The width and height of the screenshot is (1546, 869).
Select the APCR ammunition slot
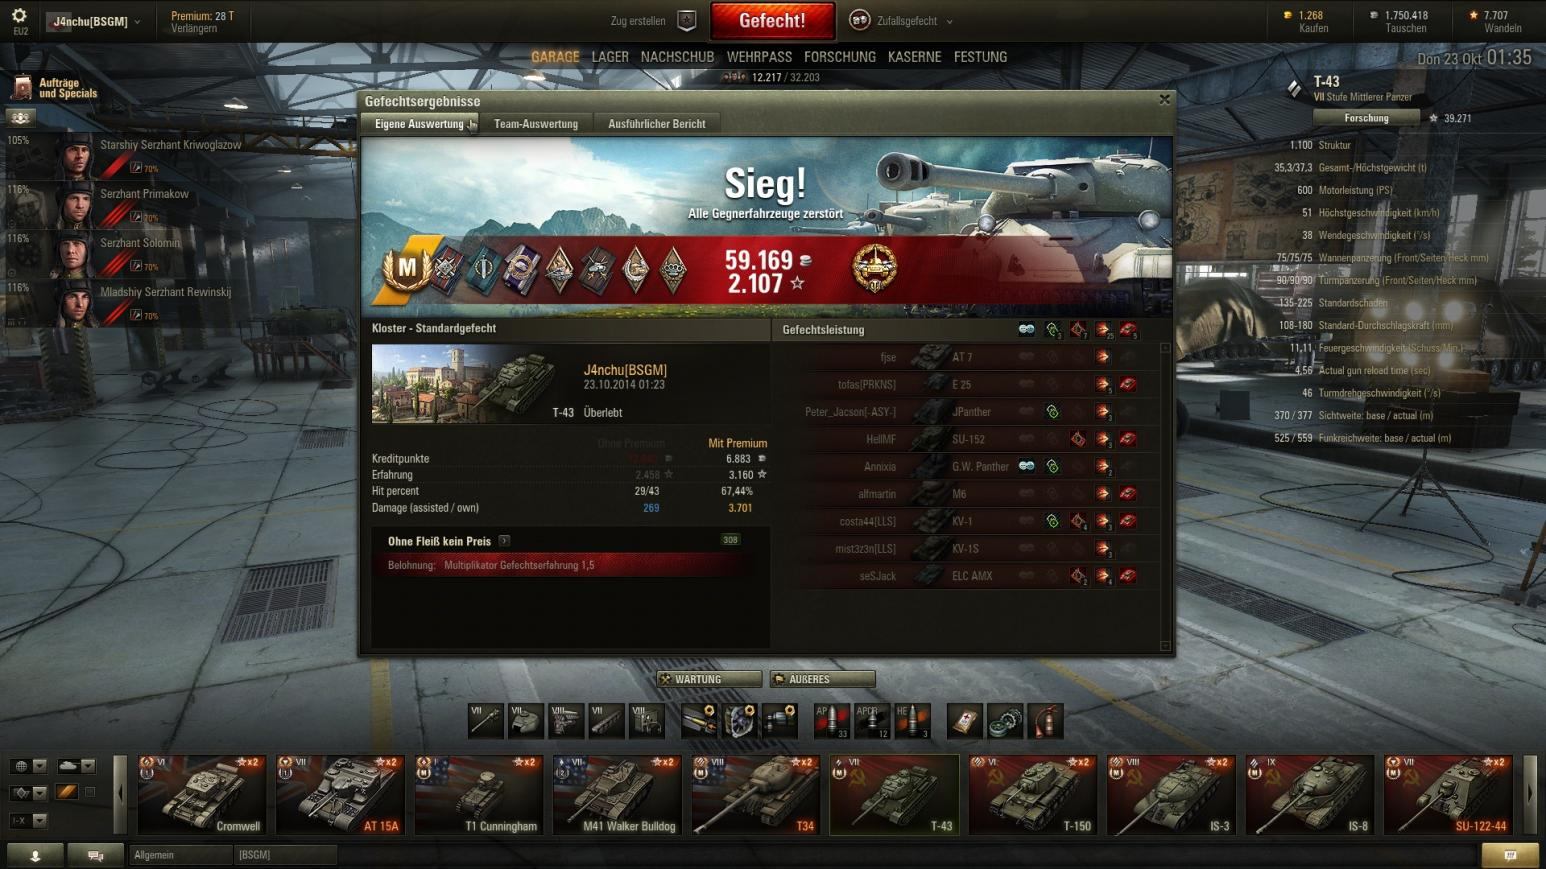pyautogui.click(x=871, y=721)
